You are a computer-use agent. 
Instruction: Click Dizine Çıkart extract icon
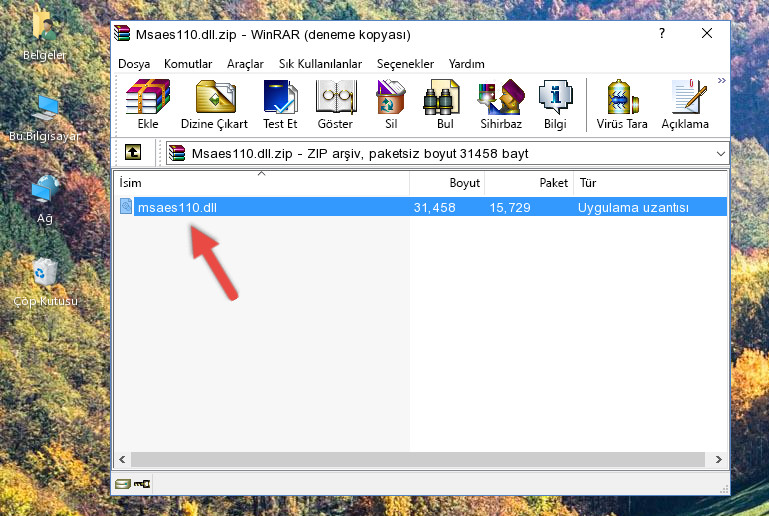click(x=214, y=104)
